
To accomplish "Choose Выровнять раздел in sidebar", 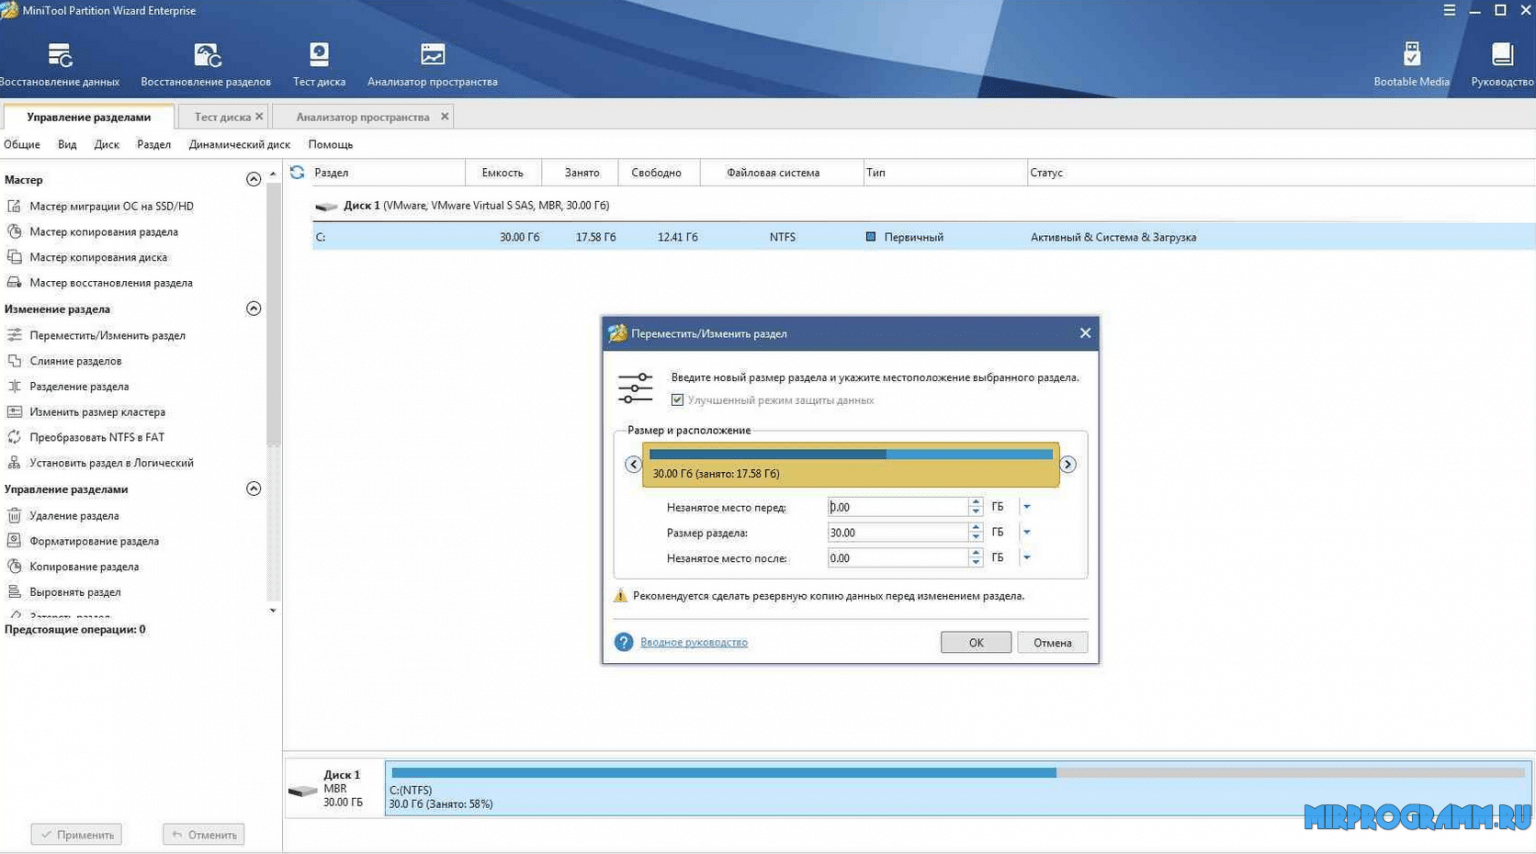I will click(x=74, y=592).
